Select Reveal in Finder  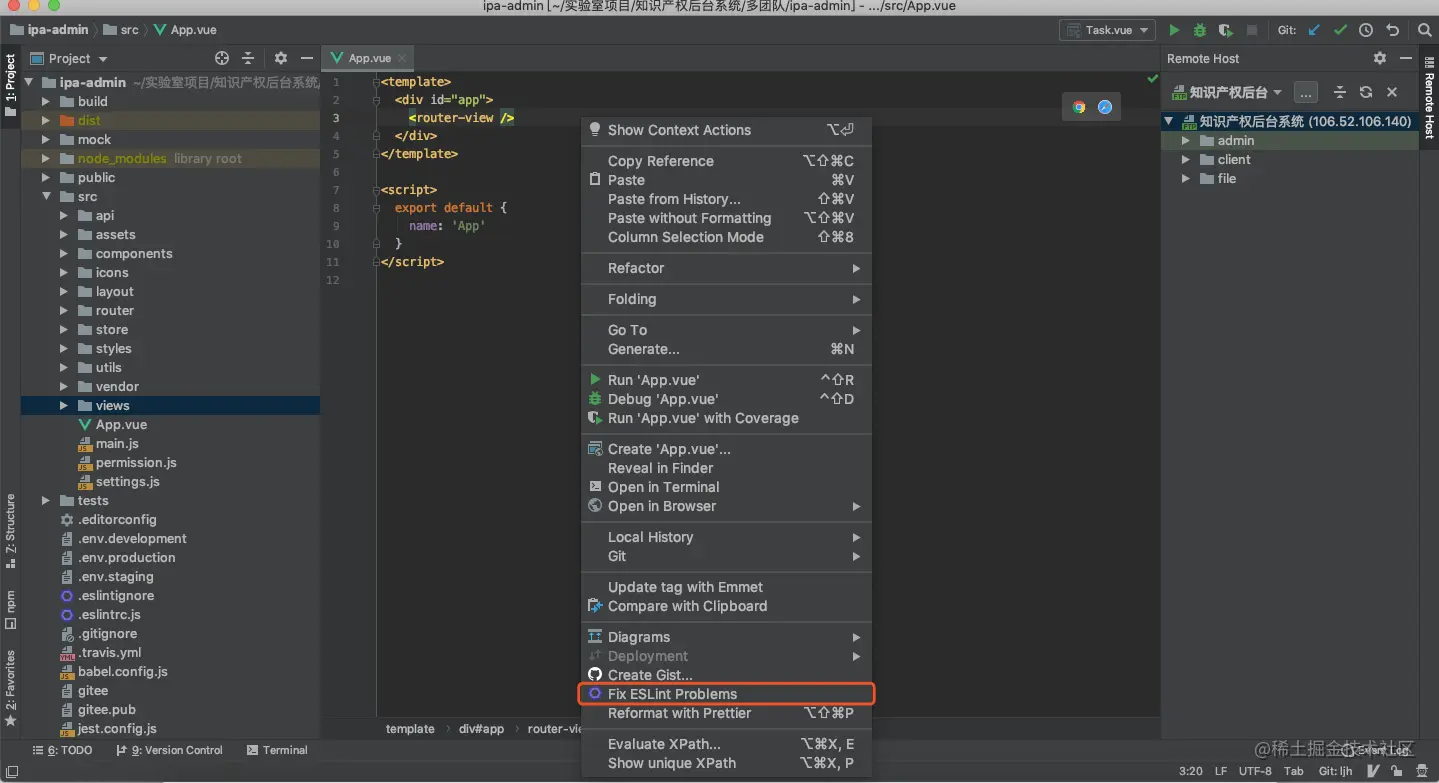(x=726, y=468)
